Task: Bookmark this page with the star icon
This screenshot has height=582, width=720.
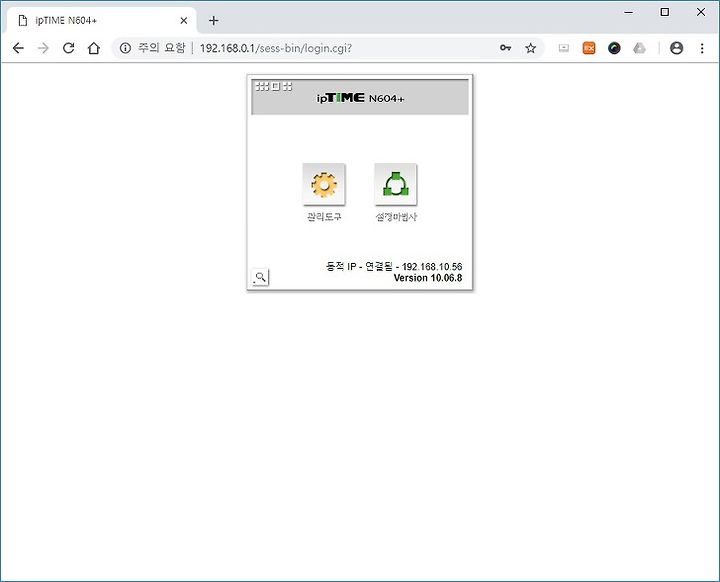Action: pyautogui.click(x=530, y=48)
